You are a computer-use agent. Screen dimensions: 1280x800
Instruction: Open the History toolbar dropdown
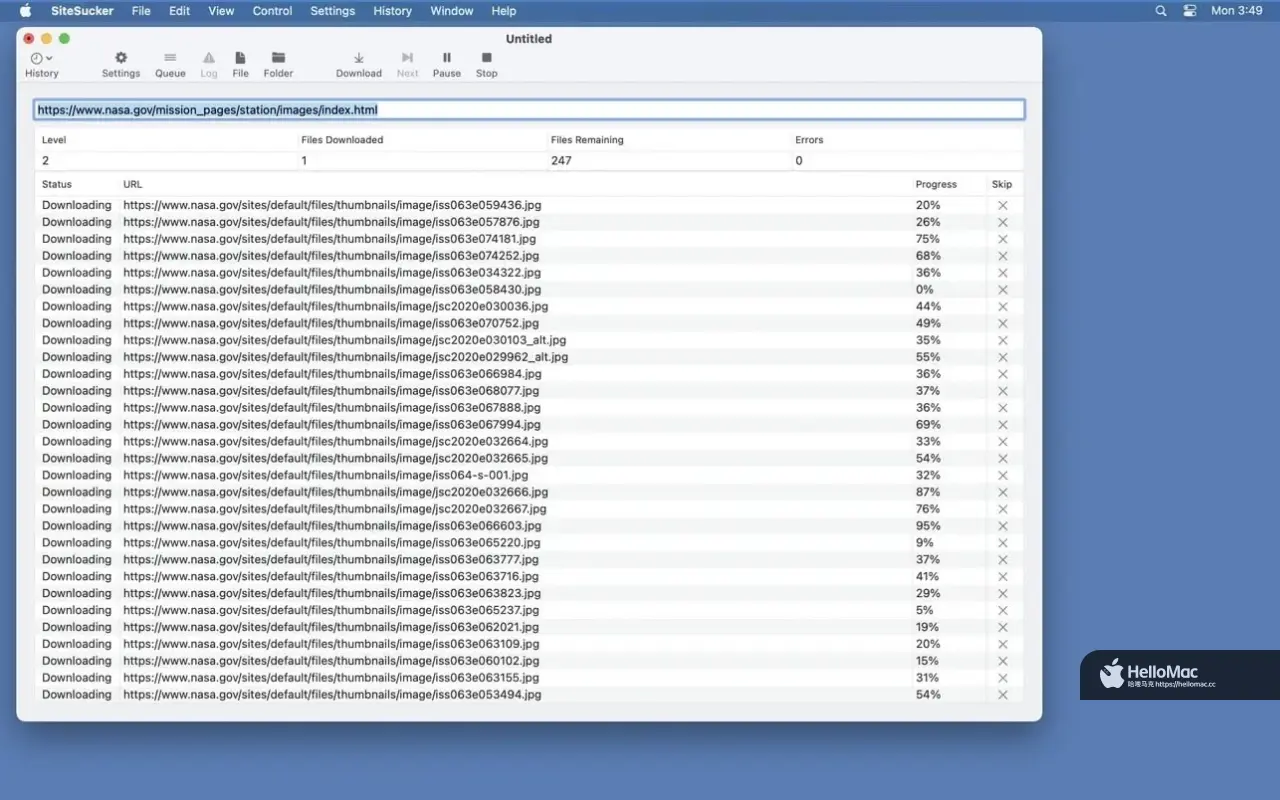[41, 65]
